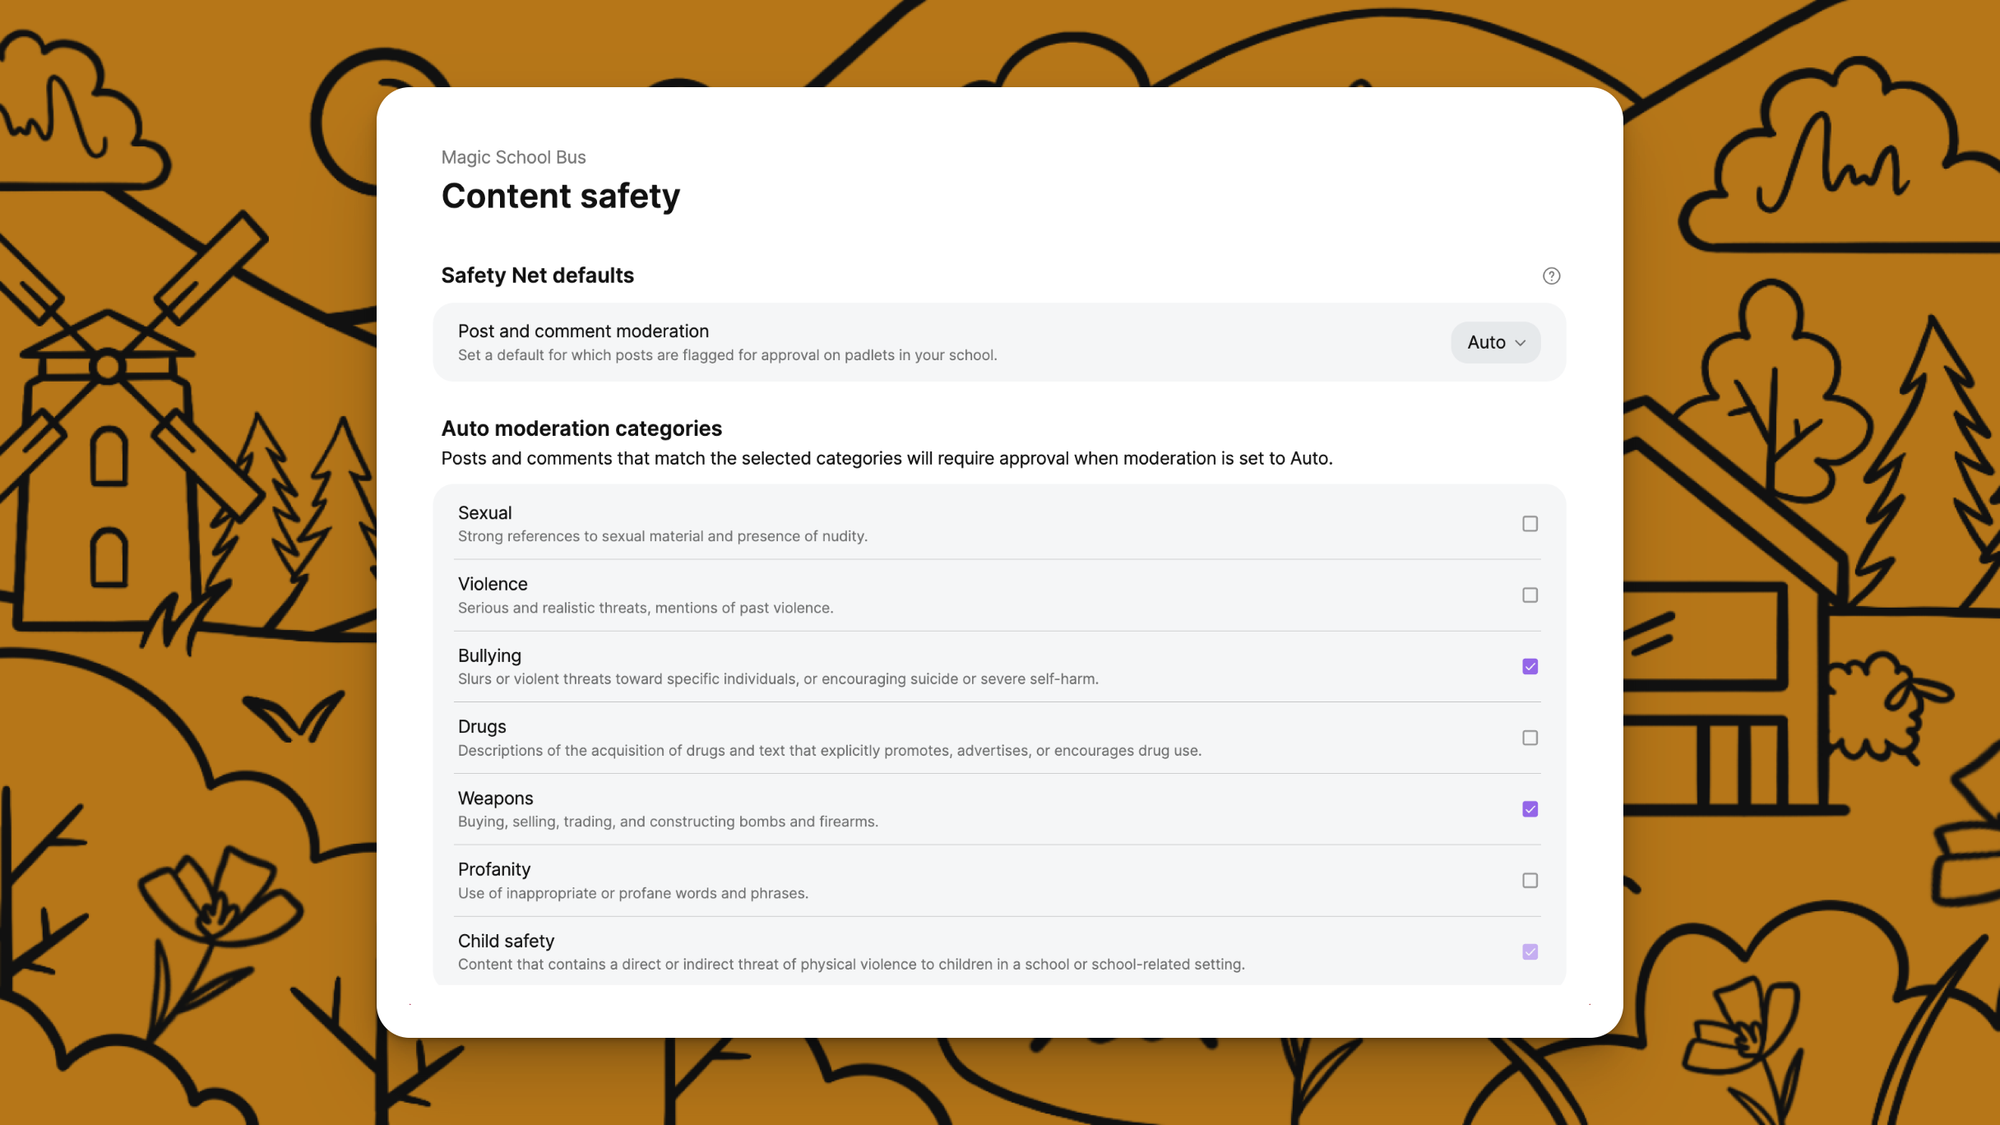Click the Safety Net defaults heading
The height and width of the screenshot is (1125, 2000).
click(x=537, y=275)
